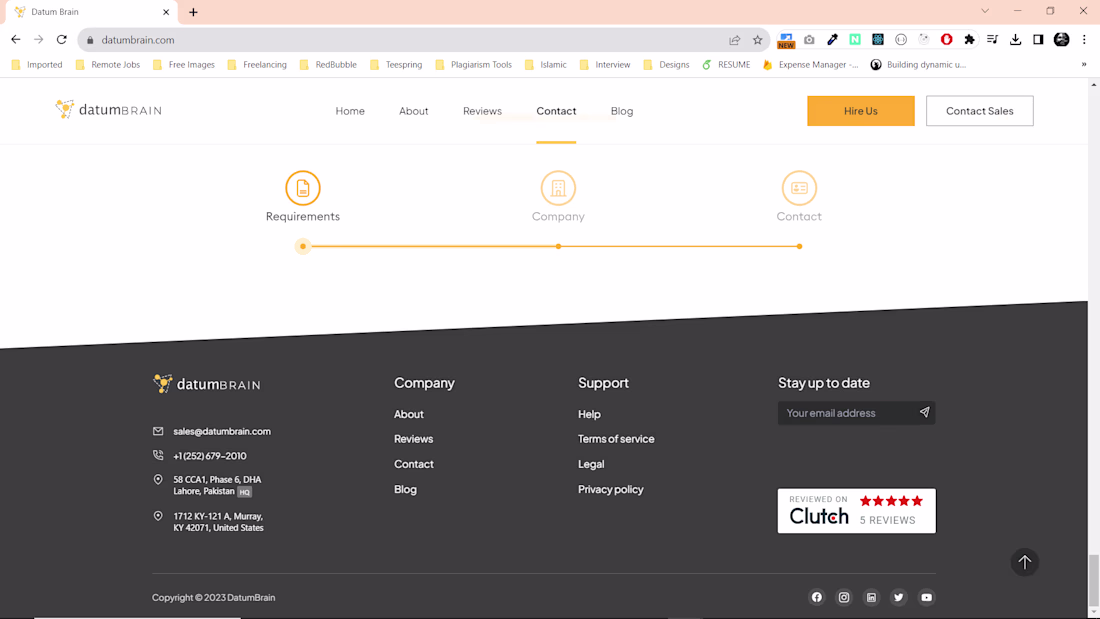Viewport: 1100px width, 619px height.
Task: Open the LinkedIn footer icon
Action: point(871,597)
